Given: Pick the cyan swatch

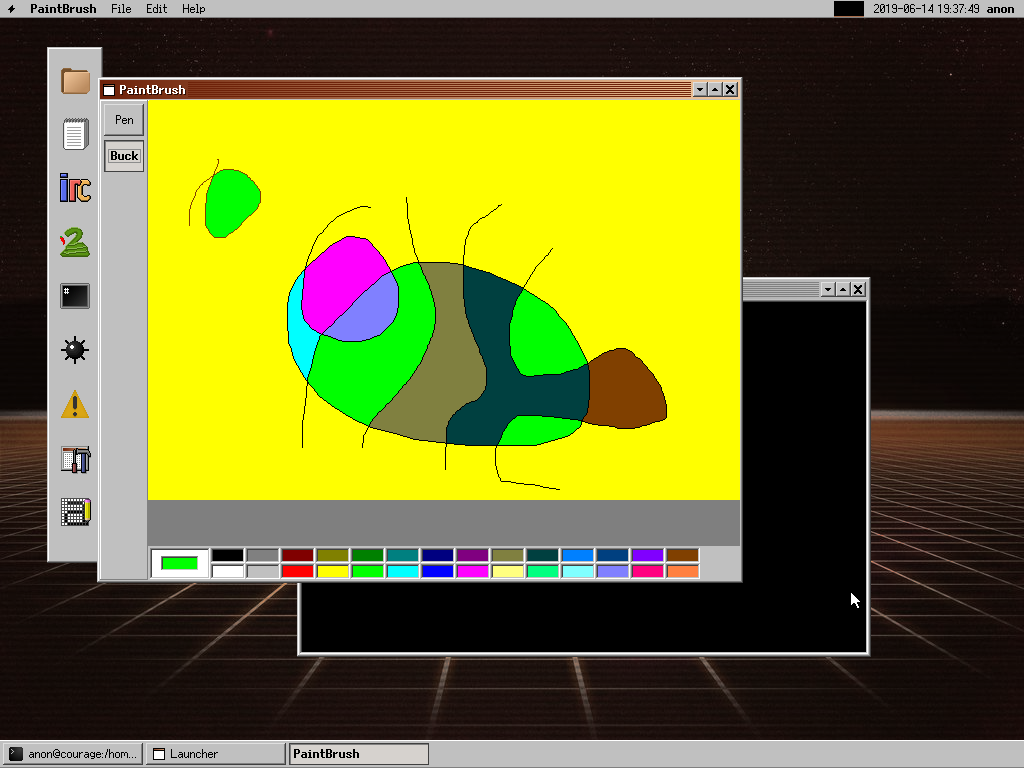Looking at the screenshot, I should [x=403, y=571].
